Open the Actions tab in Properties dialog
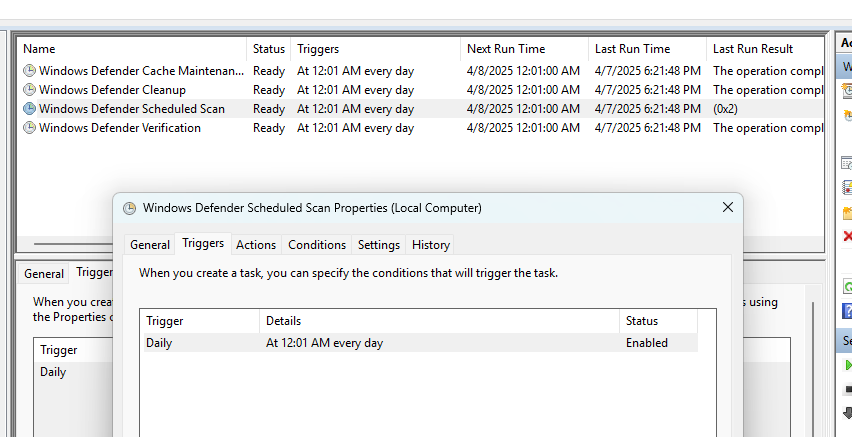 point(255,245)
